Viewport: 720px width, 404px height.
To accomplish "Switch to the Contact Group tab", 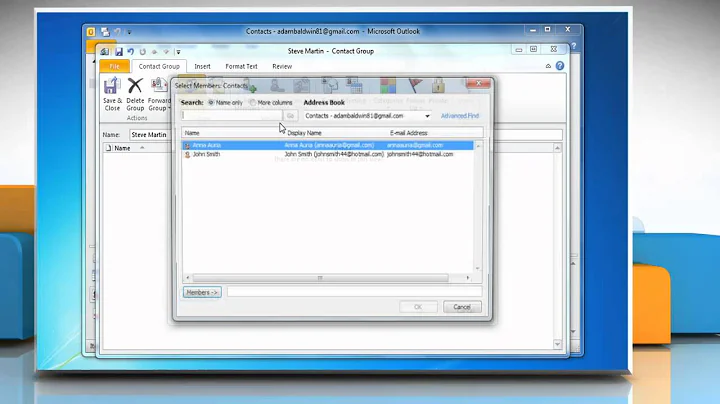I will [159, 66].
